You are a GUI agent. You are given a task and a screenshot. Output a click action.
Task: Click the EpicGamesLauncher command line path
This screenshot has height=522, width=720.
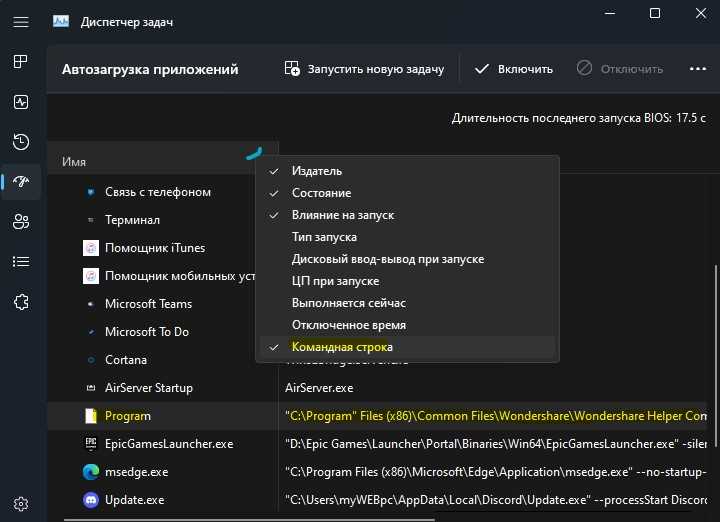(495, 444)
